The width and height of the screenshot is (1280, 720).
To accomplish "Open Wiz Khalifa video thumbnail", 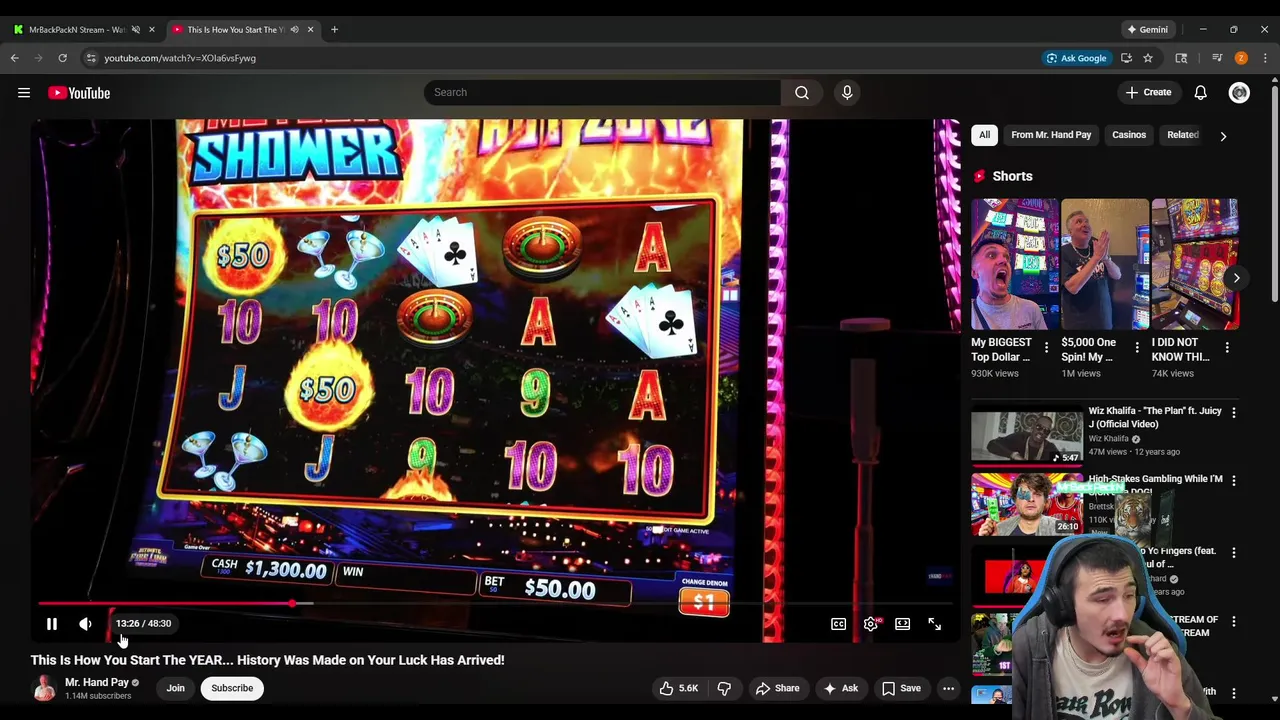I will tap(1027, 436).
